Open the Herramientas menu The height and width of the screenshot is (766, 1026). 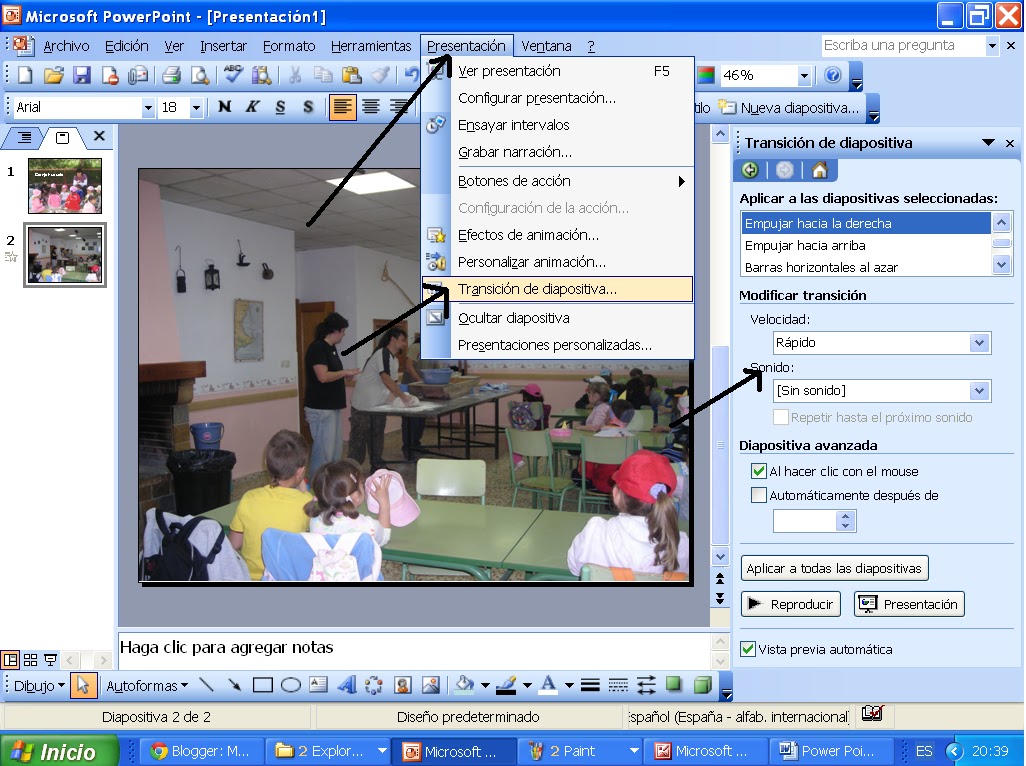pos(370,46)
